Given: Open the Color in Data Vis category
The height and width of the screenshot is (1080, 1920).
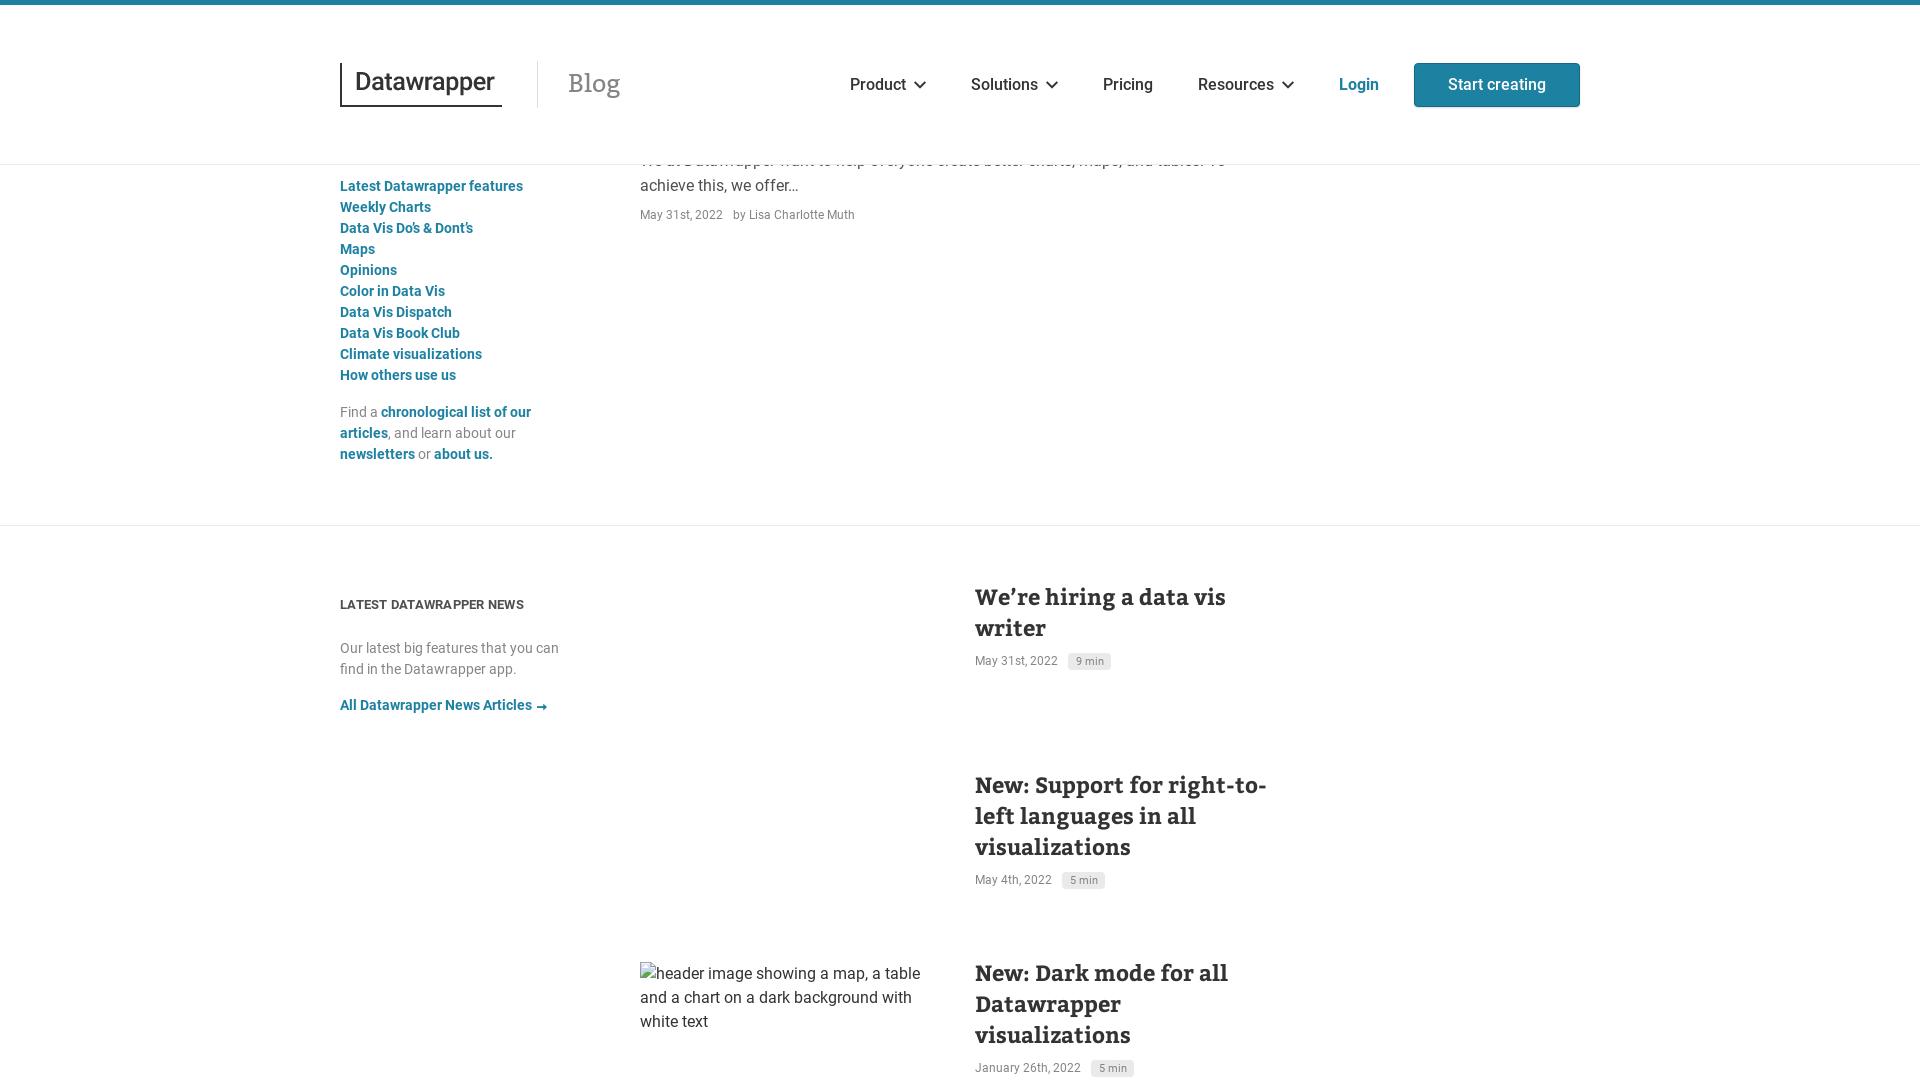Looking at the screenshot, I should point(392,291).
